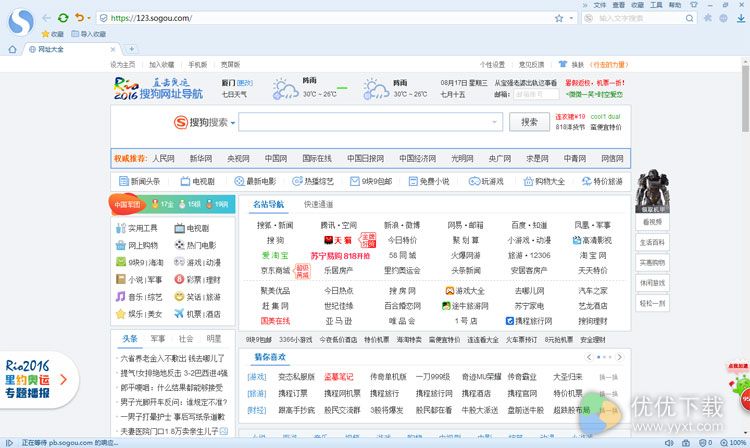This screenshot has height=448, width=750.
Task: Select 明星 news tab
Action: 214,339
